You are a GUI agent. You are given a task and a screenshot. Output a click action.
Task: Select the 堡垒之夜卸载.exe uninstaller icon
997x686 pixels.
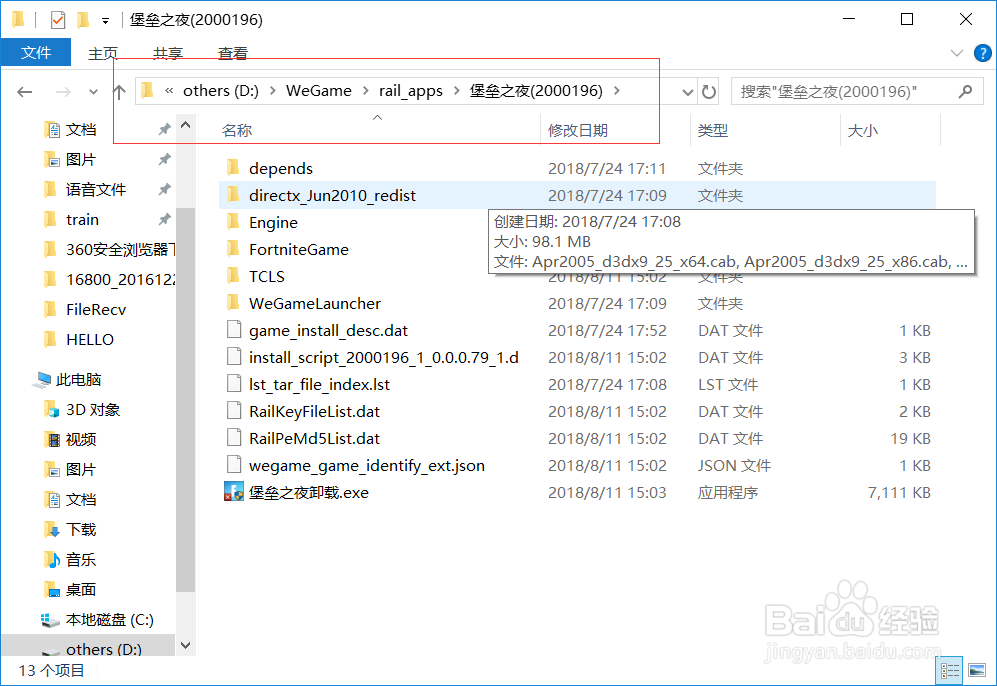pos(233,492)
